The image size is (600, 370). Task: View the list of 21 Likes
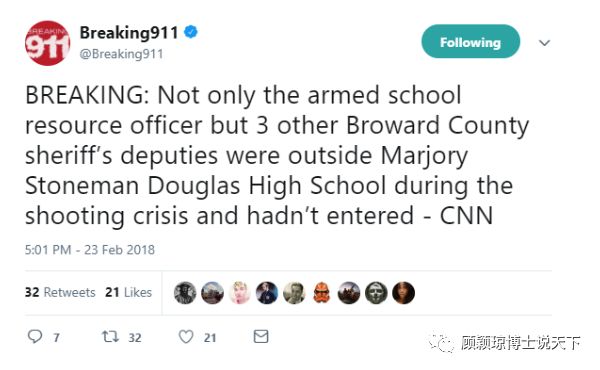129,292
